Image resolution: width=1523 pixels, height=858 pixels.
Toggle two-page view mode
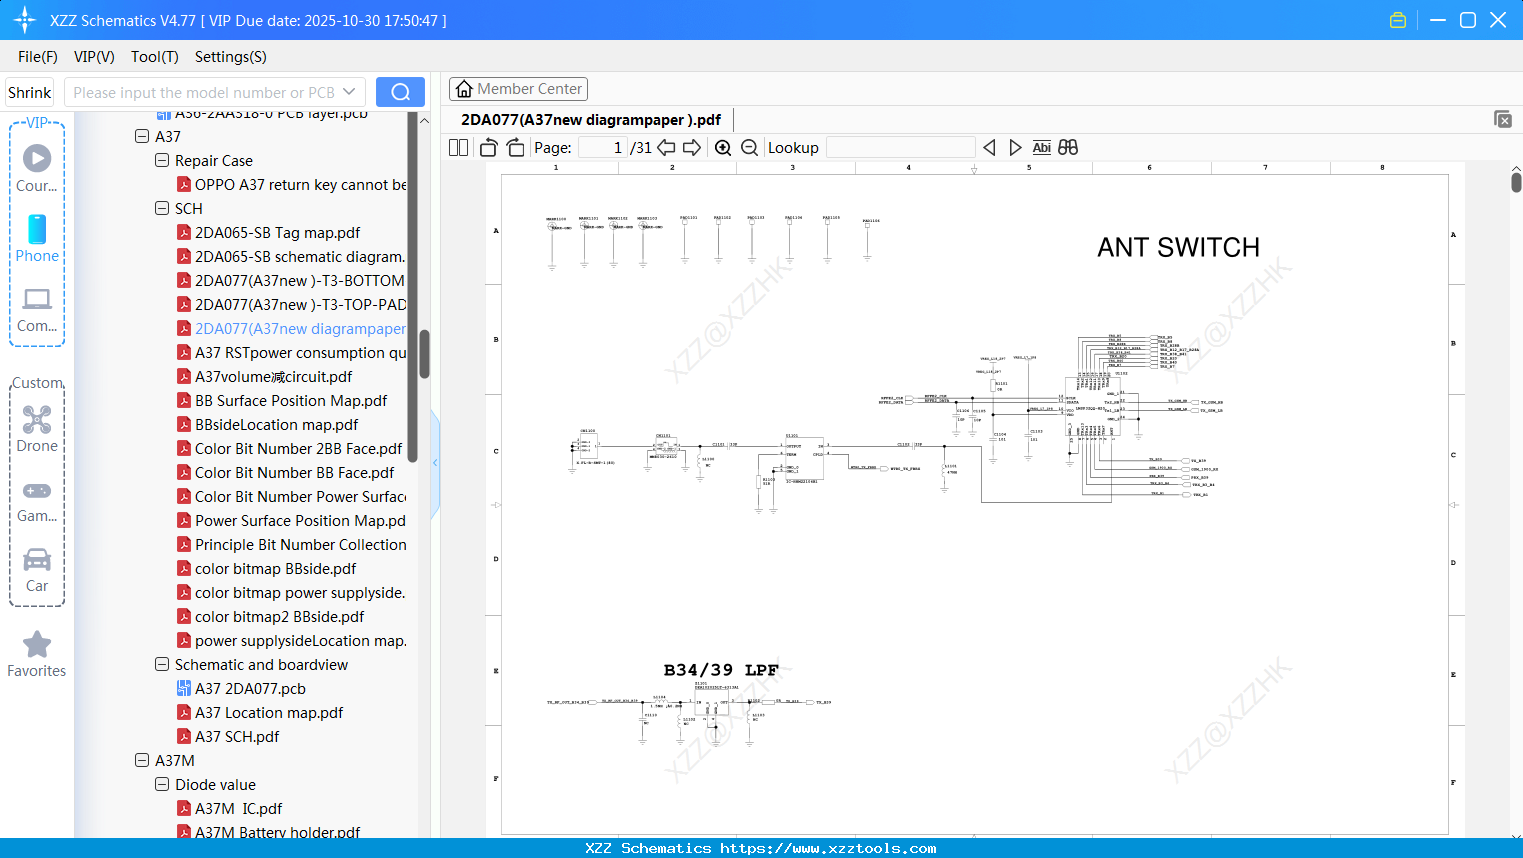tap(458, 147)
